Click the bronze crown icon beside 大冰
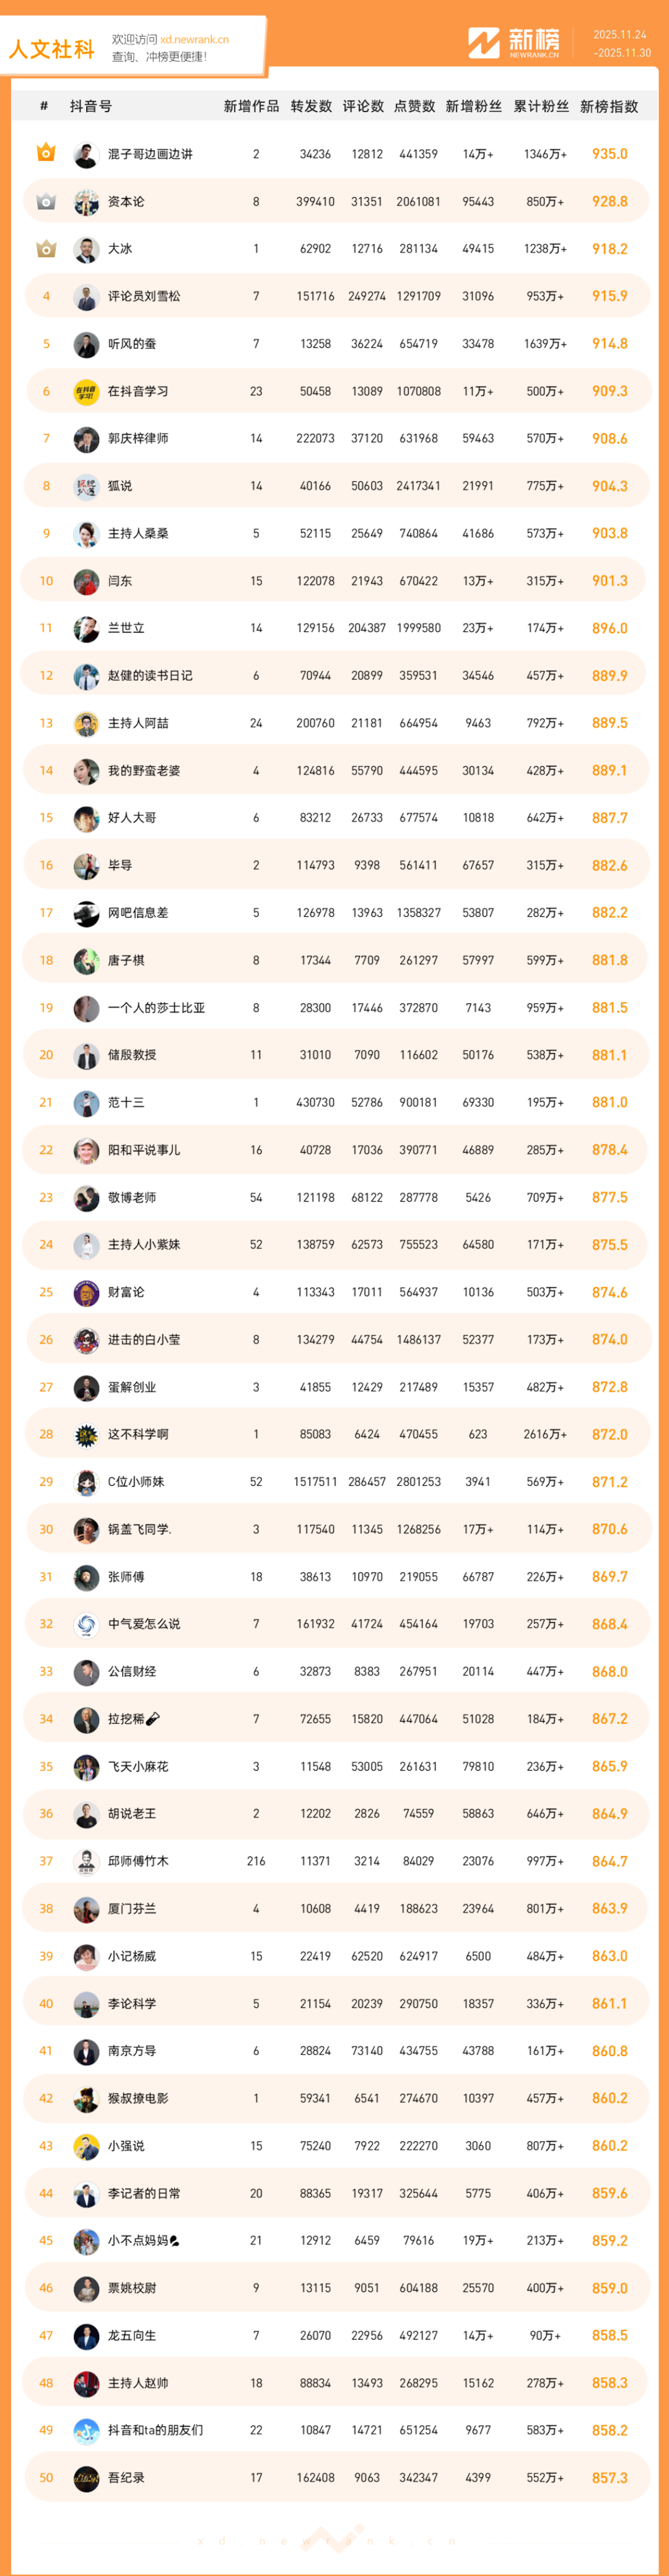The height and width of the screenshot is (2576, 669). point(46,249)
